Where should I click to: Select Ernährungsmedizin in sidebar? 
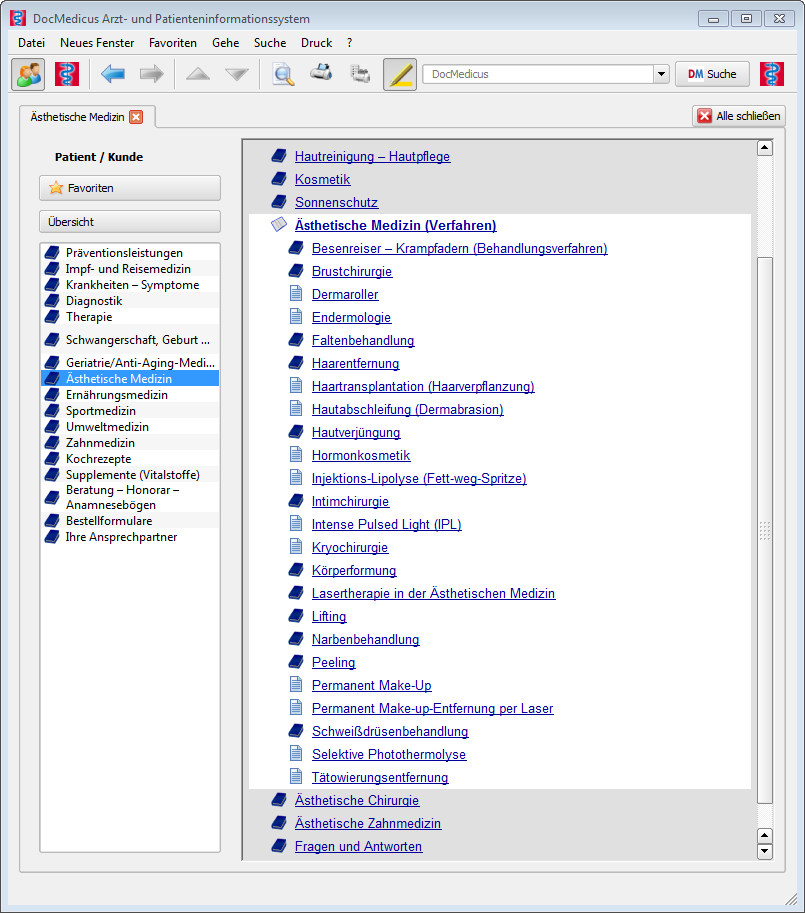point(130,395)
